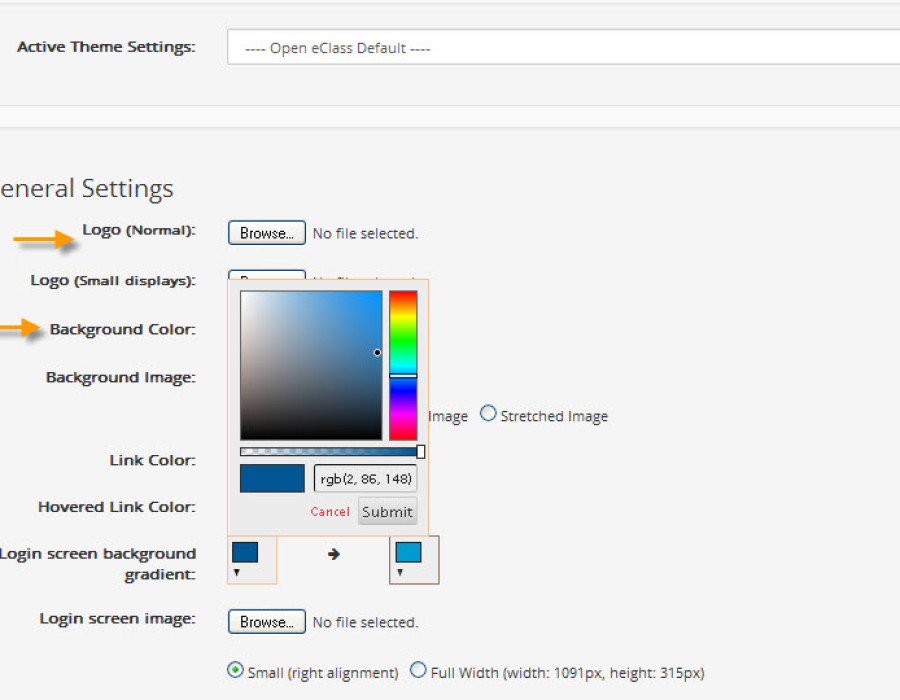The width and height of the screenshot is (900, 700).
Task: Select the Stretched Image radio button
Action: tap(488, 413)
